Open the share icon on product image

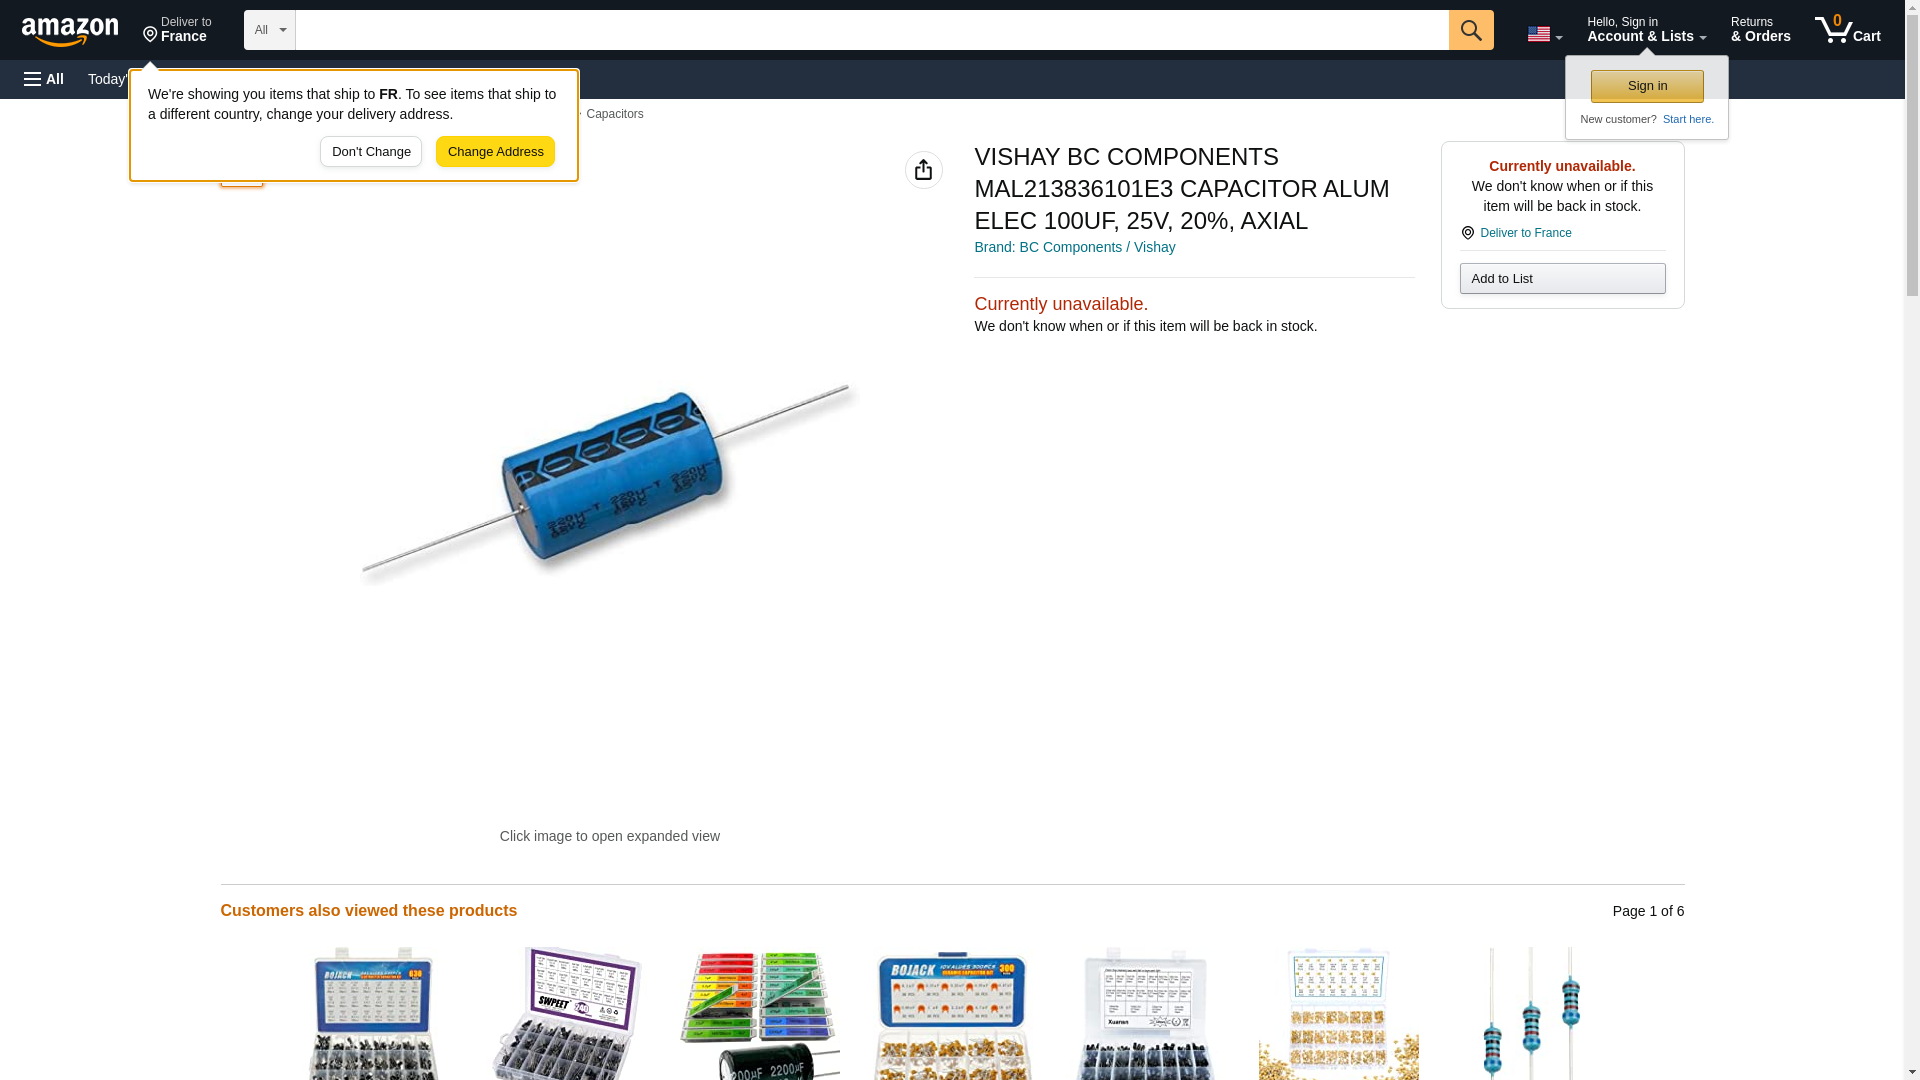coord(923,170)
